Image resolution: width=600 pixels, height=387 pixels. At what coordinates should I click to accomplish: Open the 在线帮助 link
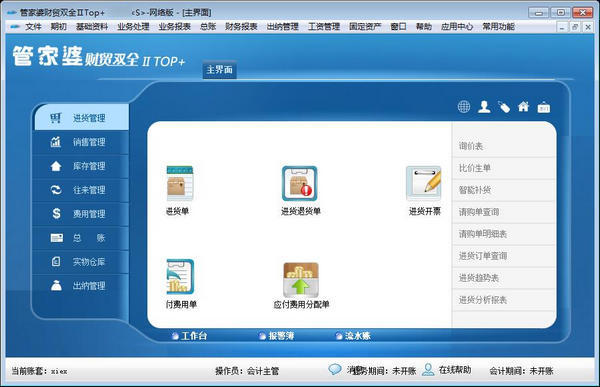[x=455, y=370]
